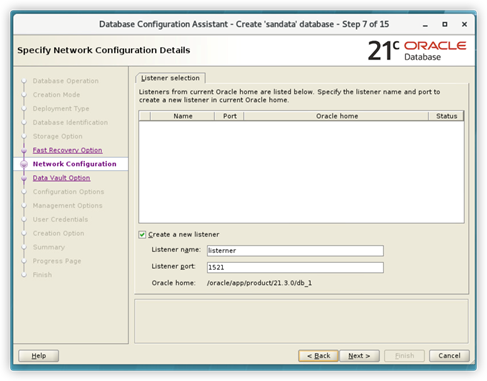The height and width of the screenshot is (381, 487).
Task: Go to the Next step
Action: pos(359,356)
